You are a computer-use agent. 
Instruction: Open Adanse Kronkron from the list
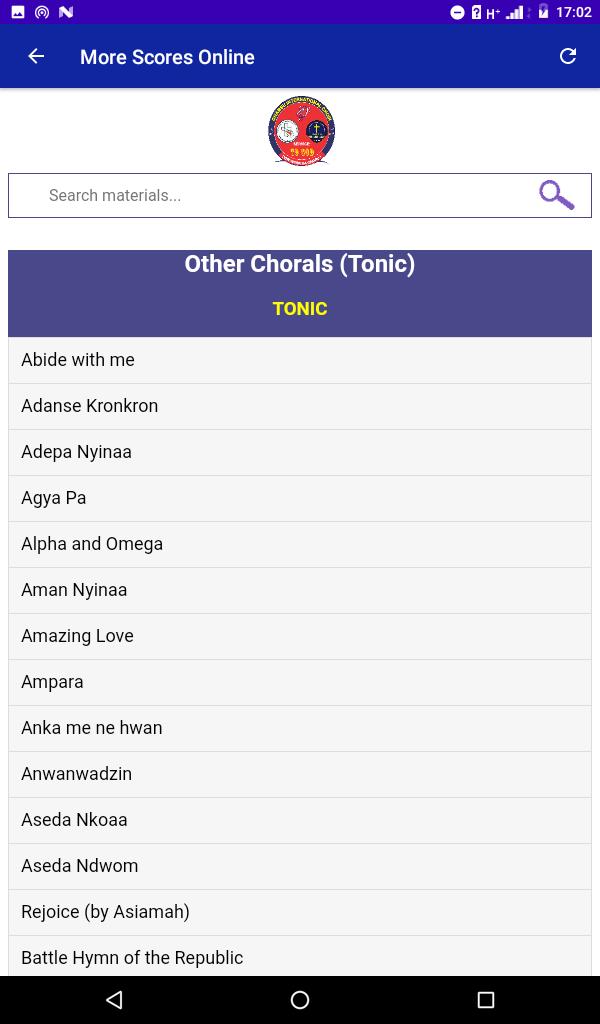point(300,406)
